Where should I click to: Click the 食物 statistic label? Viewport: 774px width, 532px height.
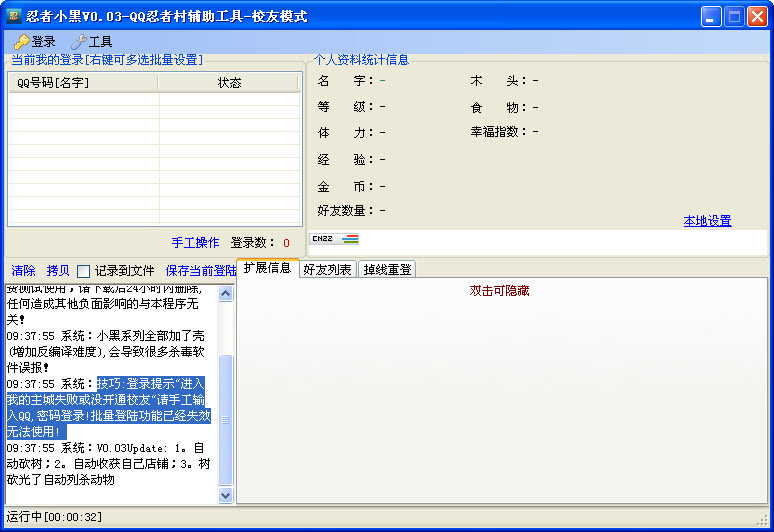[498, 108]
